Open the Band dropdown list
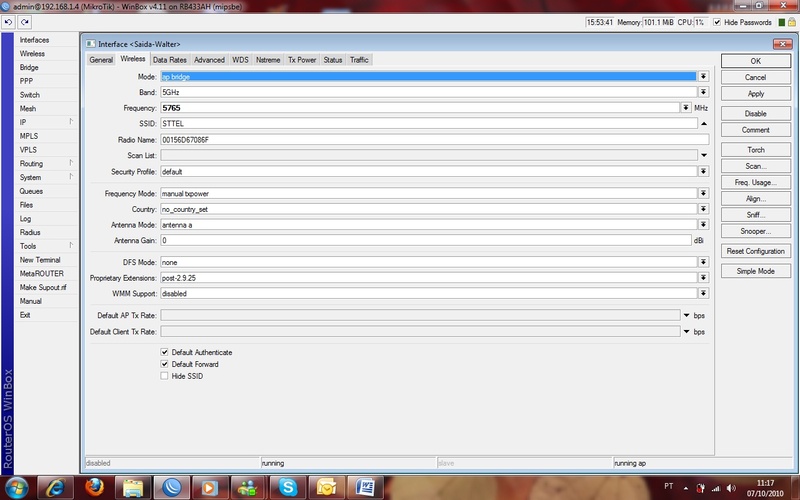Screen dimensions: 800x500 (704, 92)
